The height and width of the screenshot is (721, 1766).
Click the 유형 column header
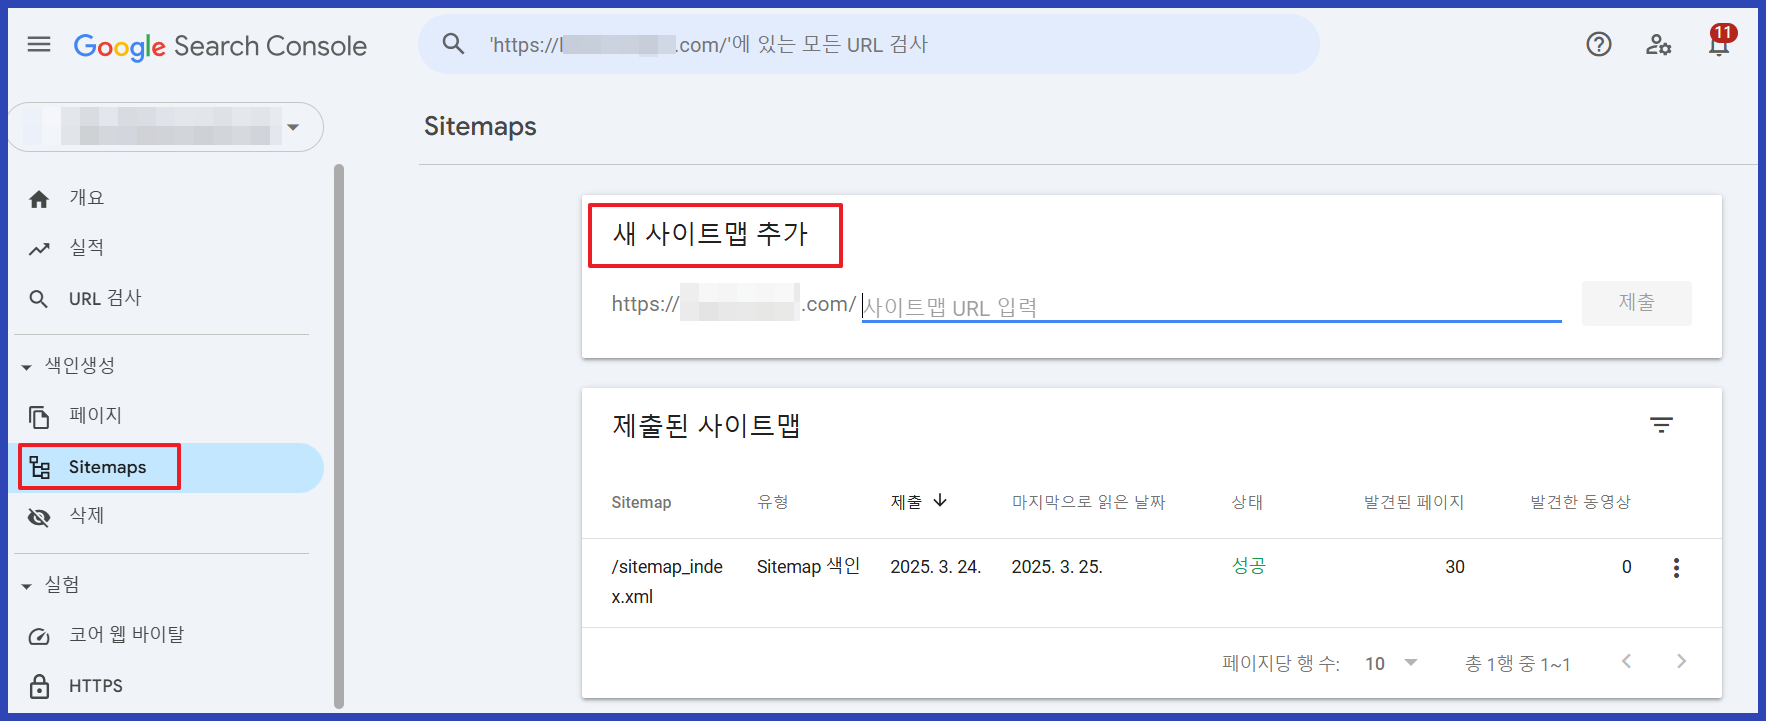(772, 502)
